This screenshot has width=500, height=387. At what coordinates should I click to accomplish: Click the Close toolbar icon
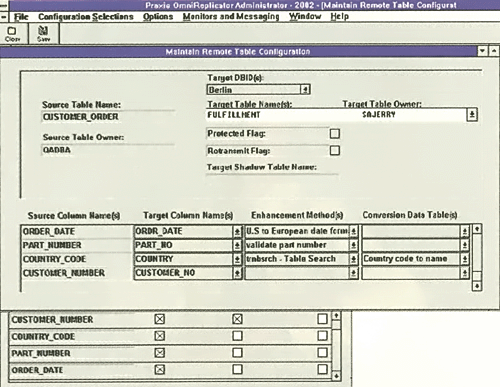click(12, 34)
